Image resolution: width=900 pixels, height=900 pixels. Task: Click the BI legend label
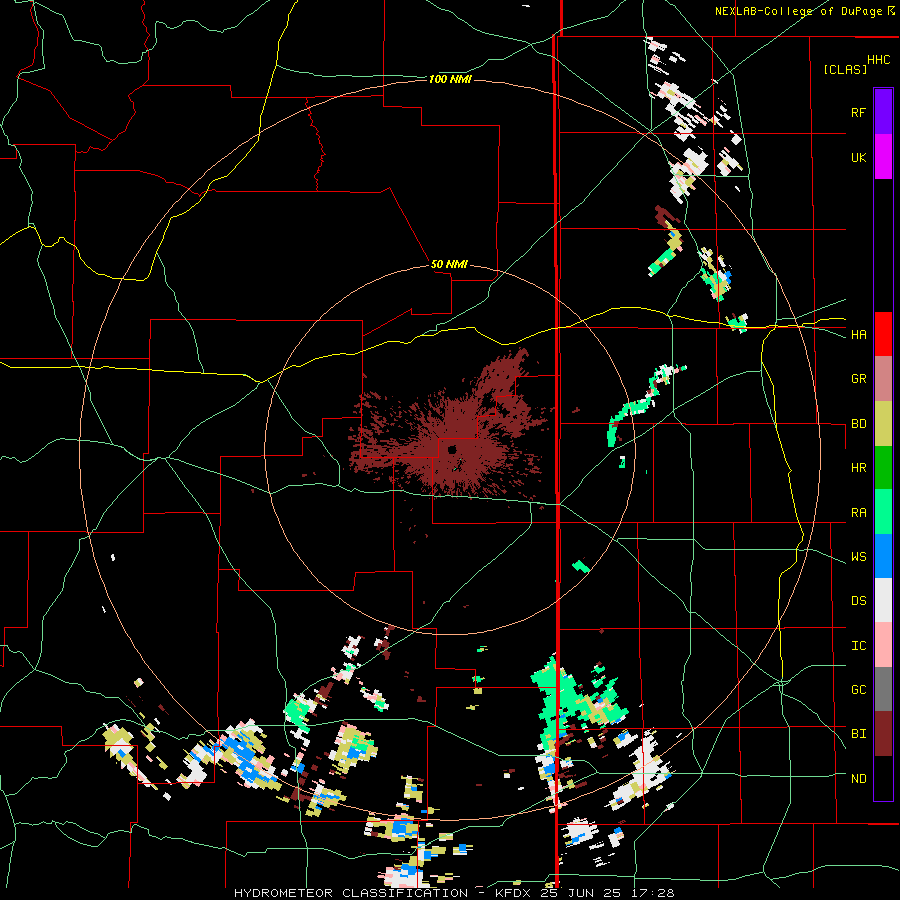858,734
